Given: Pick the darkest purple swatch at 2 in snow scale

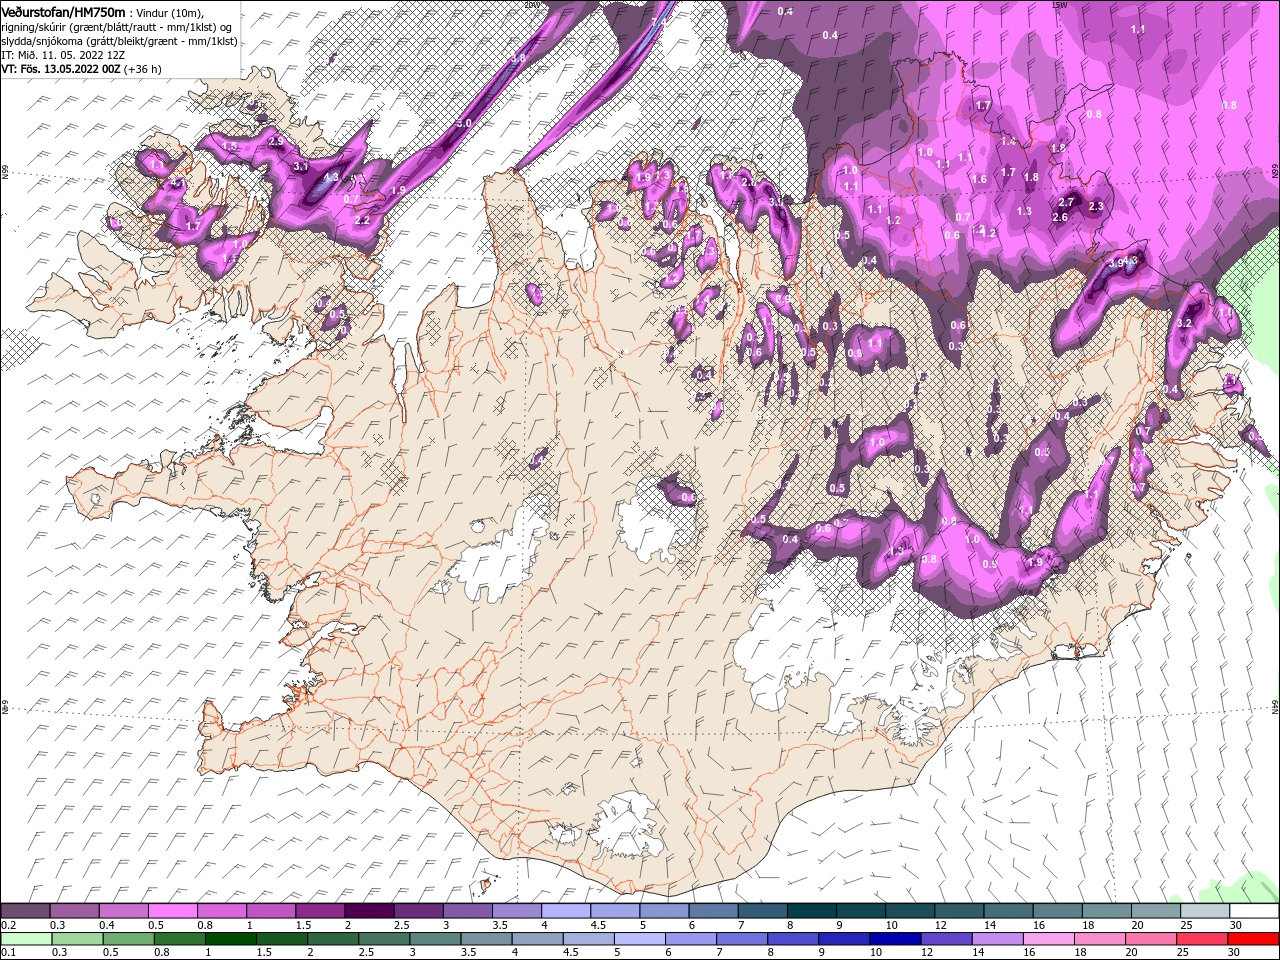Looking at the screenshot, I should pyautogui.click(x=369, y=910).
